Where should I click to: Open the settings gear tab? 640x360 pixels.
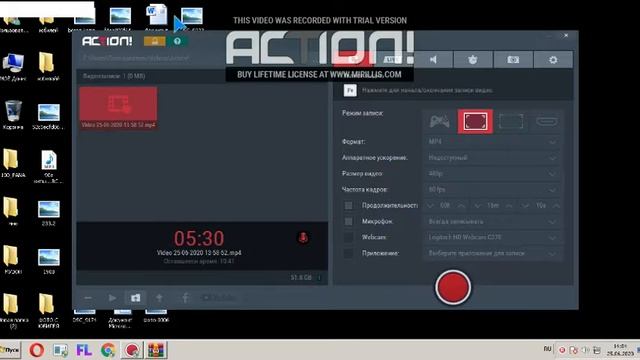(x=553, y=60)
